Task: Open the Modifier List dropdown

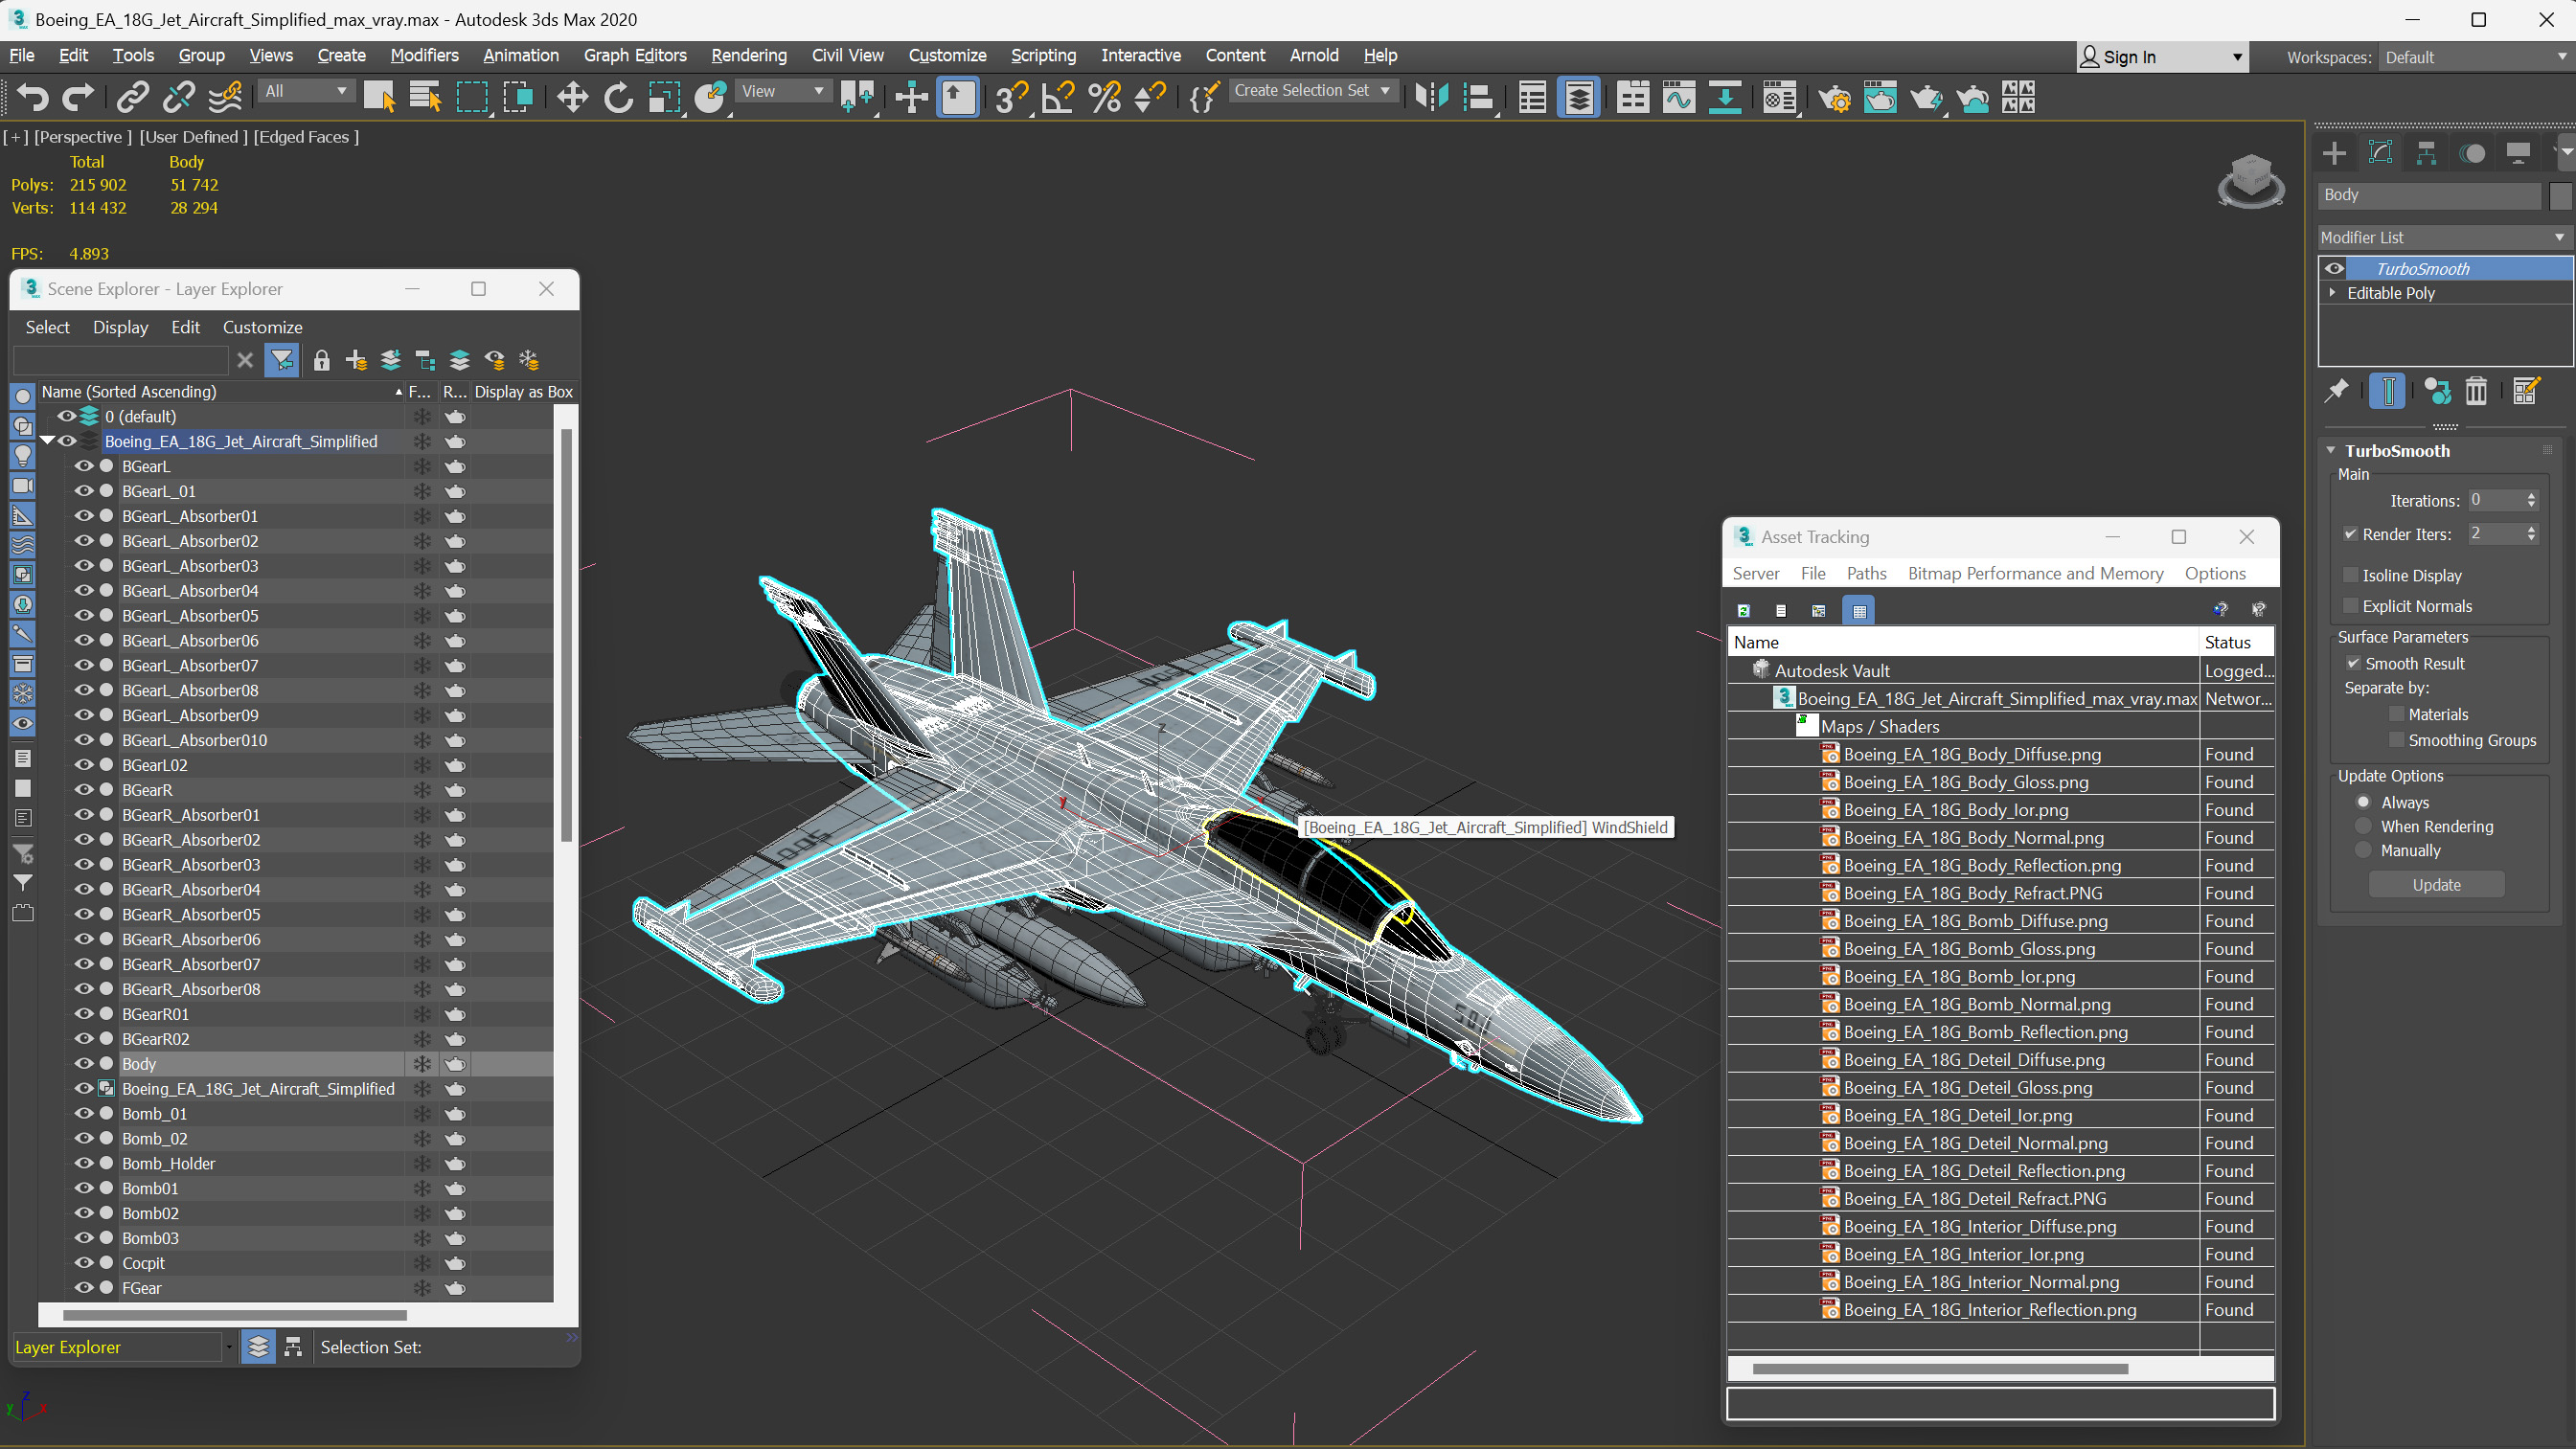Action: coord(2443,237)
